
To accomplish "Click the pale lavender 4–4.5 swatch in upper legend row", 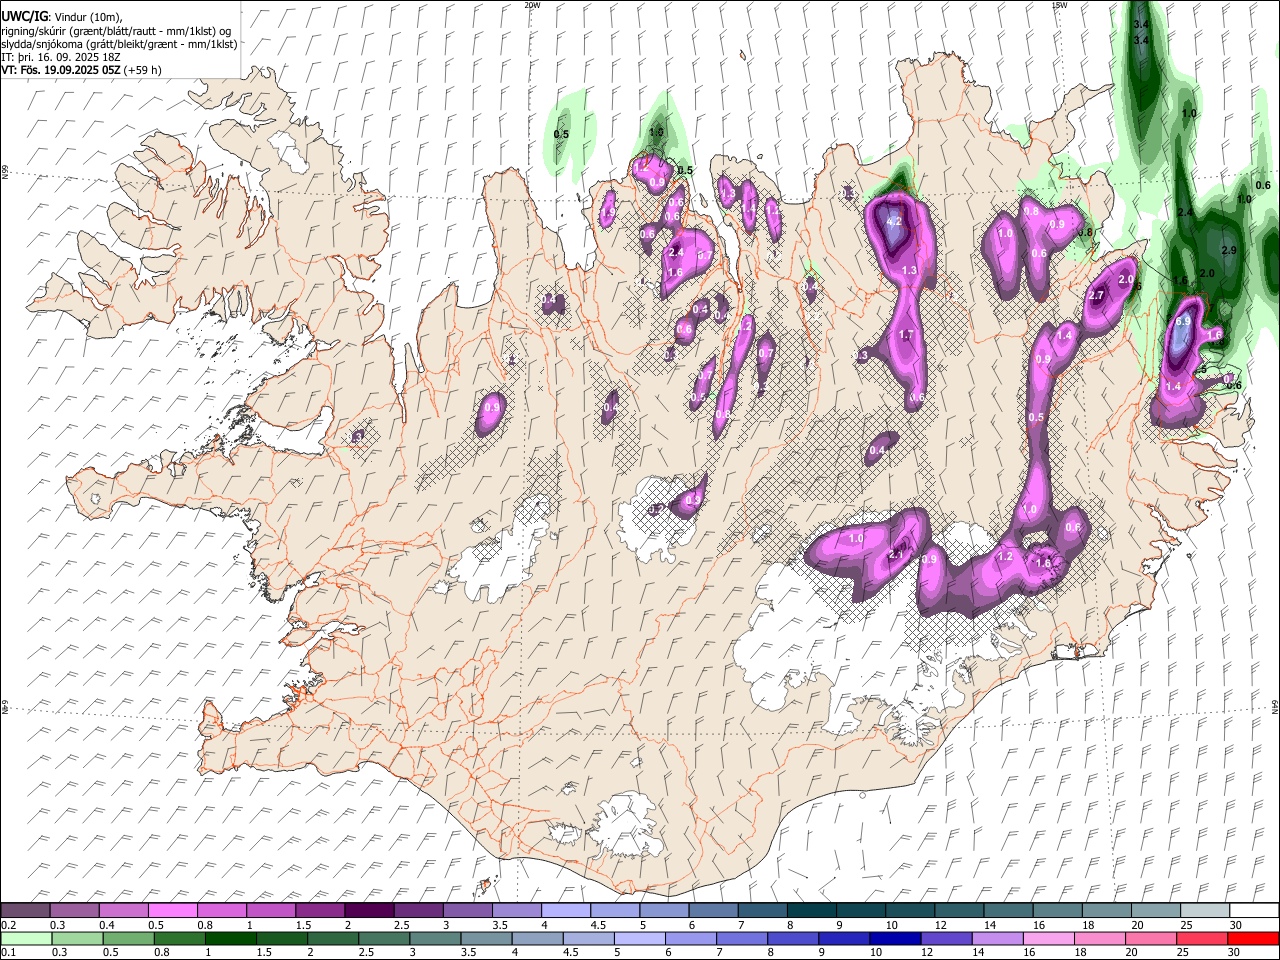I will 565,910.
